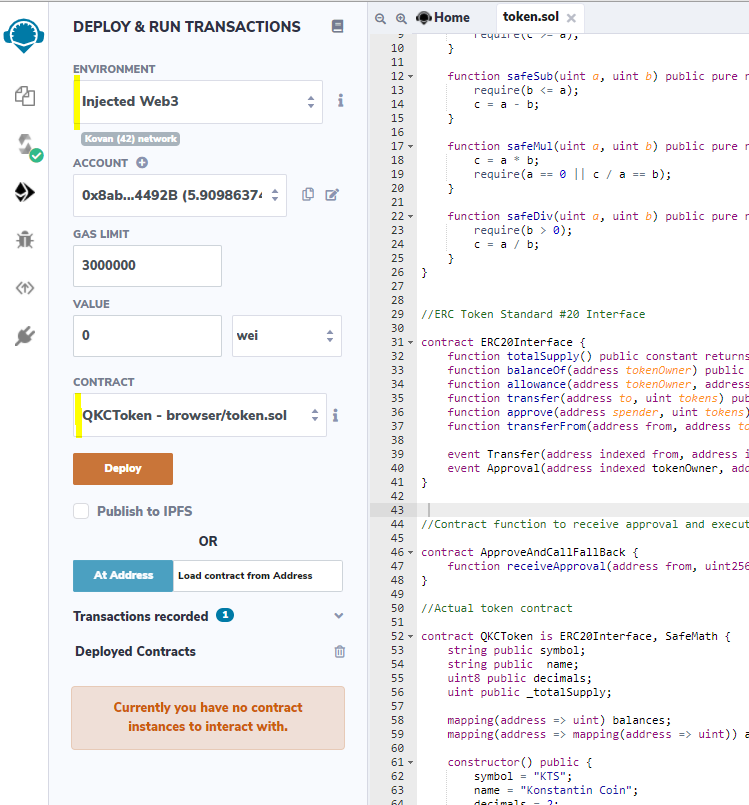Click the Gas Limit input field
Image resolution: width=749 pixels, height=805 pixels.
147,265
